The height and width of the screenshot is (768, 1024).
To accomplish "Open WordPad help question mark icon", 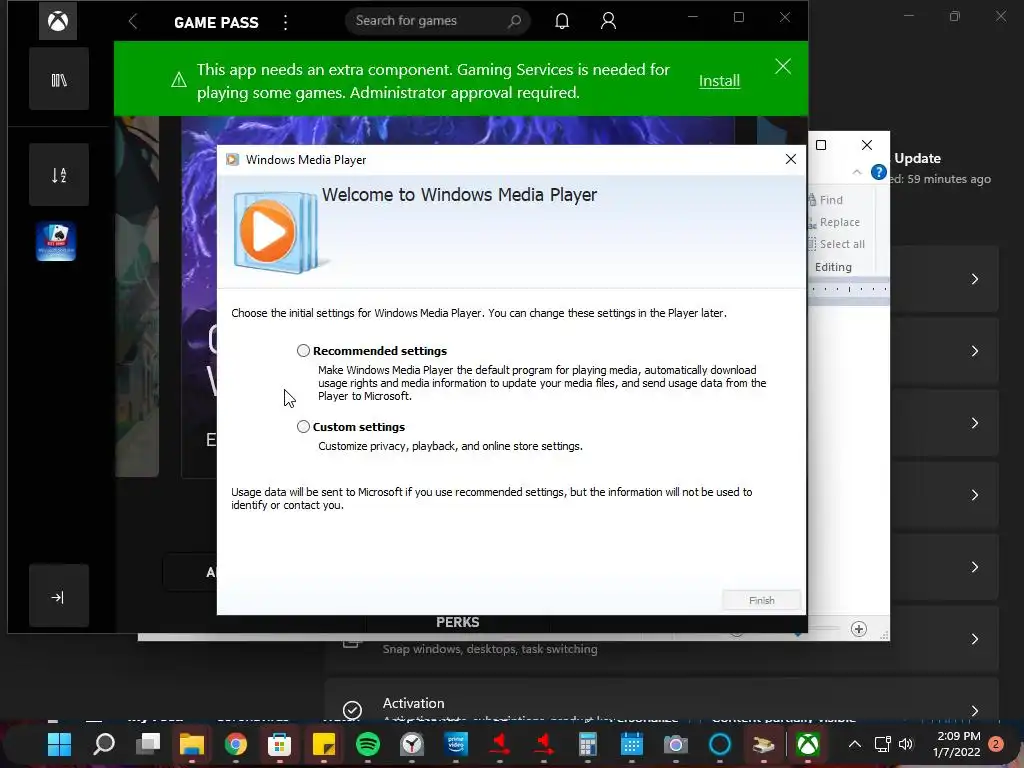I will 879,172.
